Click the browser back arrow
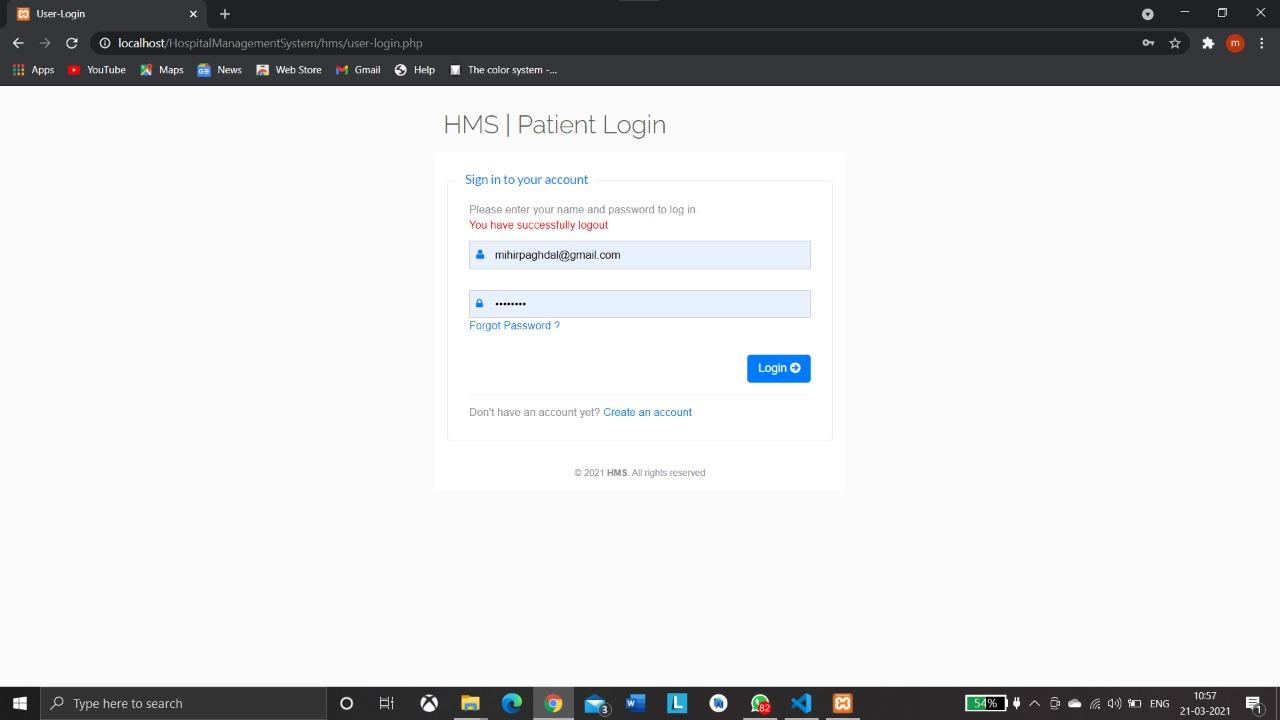 18,43
